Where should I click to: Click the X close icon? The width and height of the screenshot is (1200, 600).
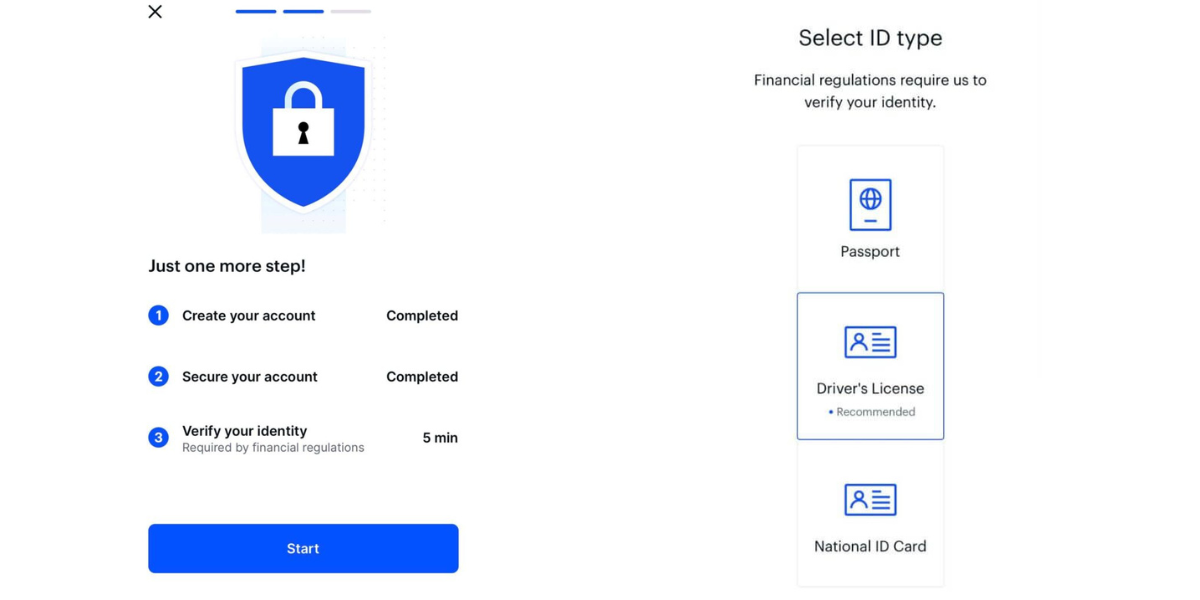[x=155, y=12]
